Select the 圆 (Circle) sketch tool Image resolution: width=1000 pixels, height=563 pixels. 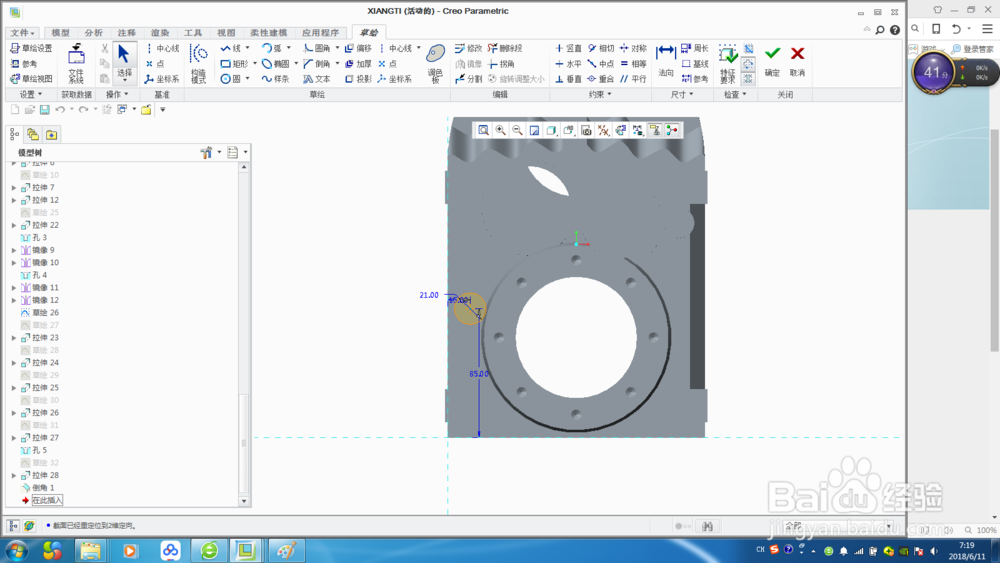[x=231, y=79]
